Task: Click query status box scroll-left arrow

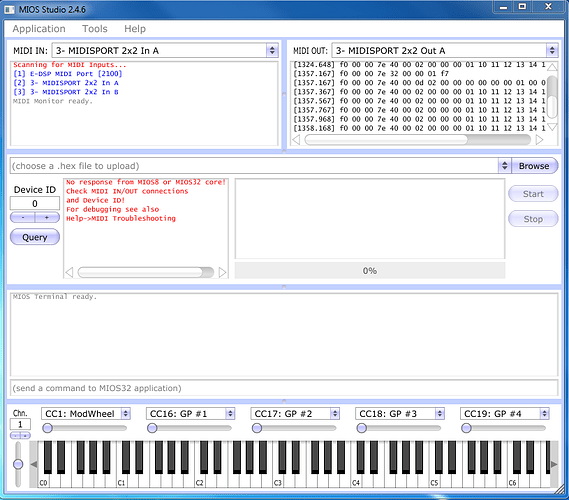Action: point(69,272)
